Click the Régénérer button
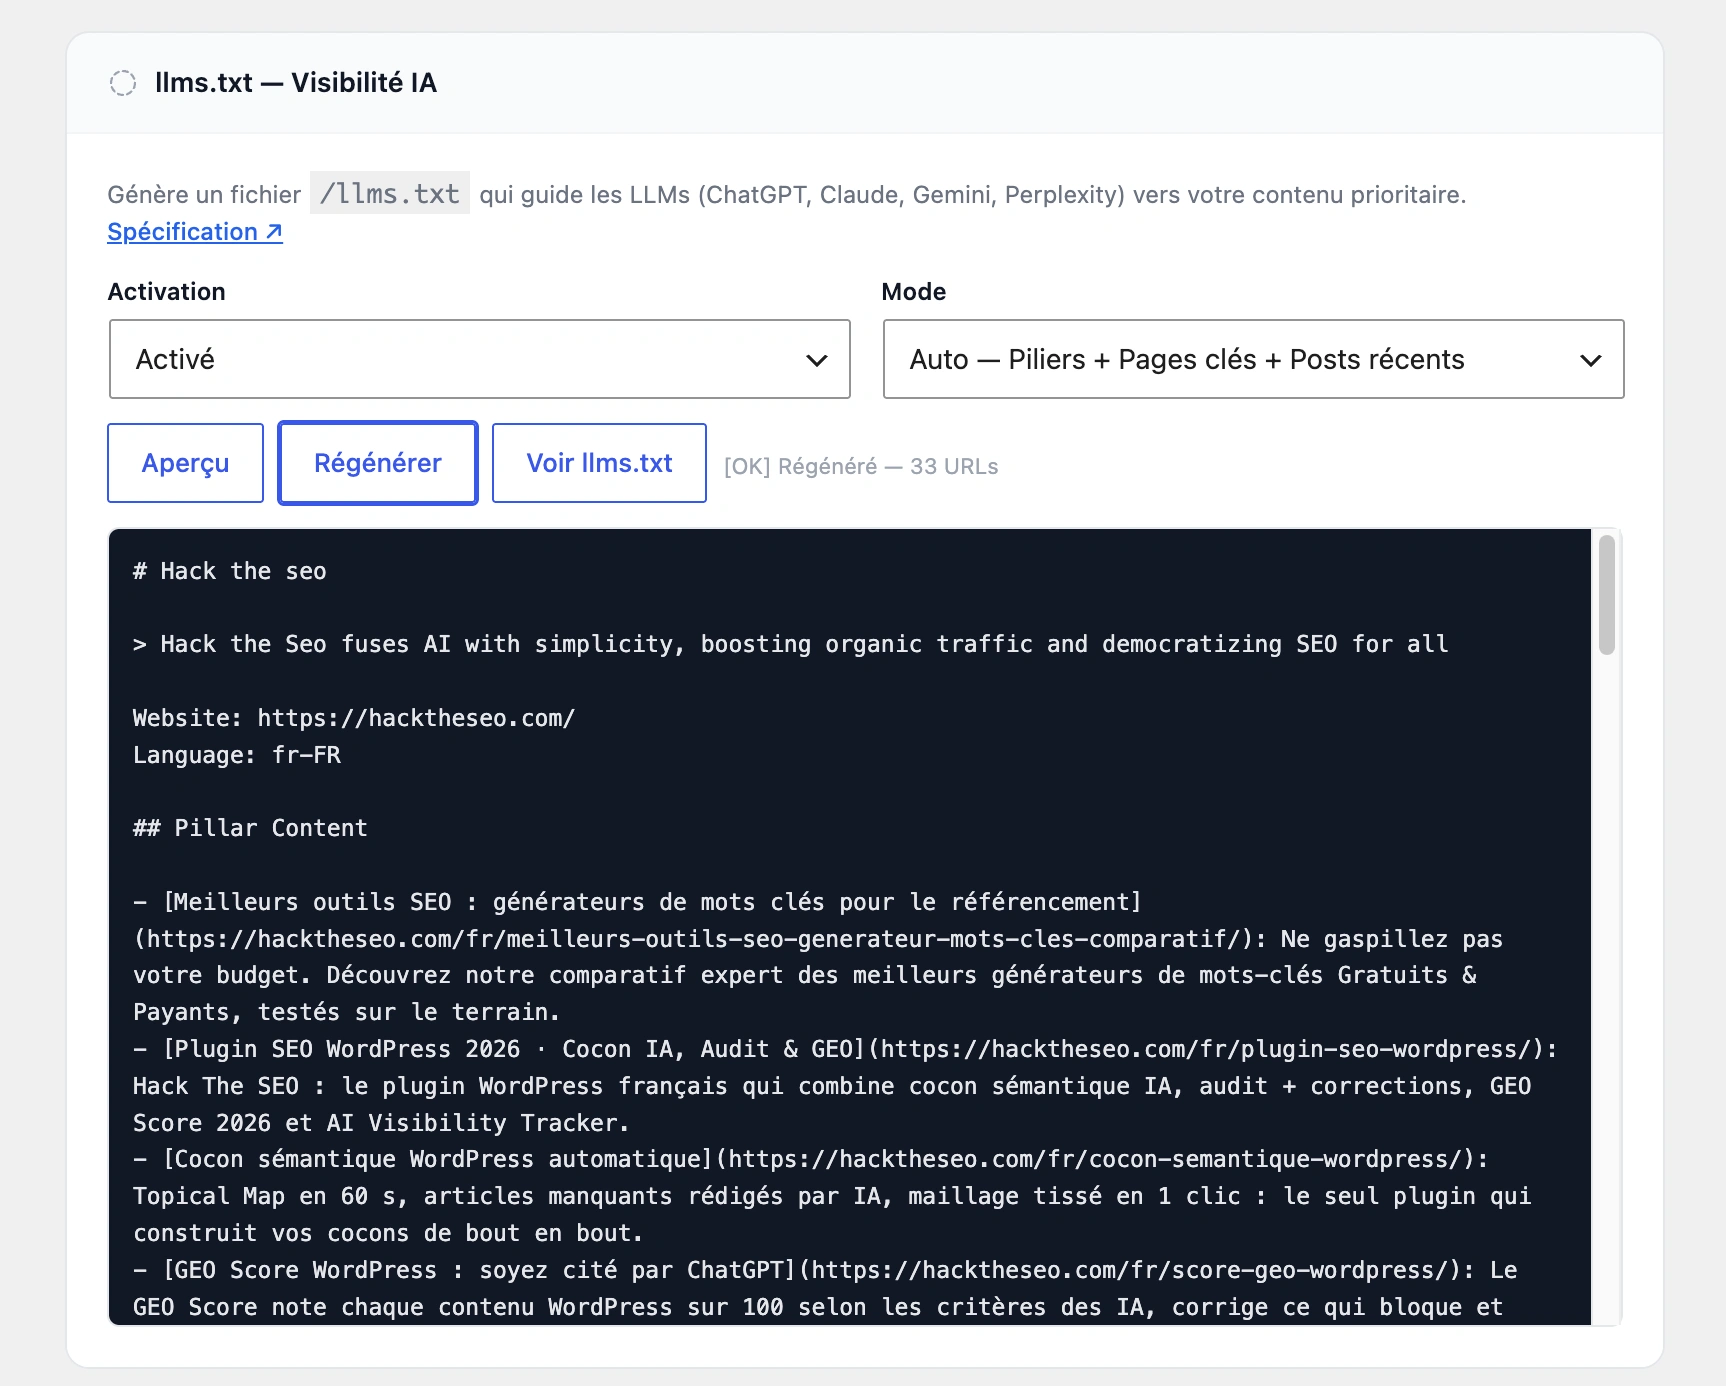The width and height of the screenshot is (1726, 1386). 378,463
